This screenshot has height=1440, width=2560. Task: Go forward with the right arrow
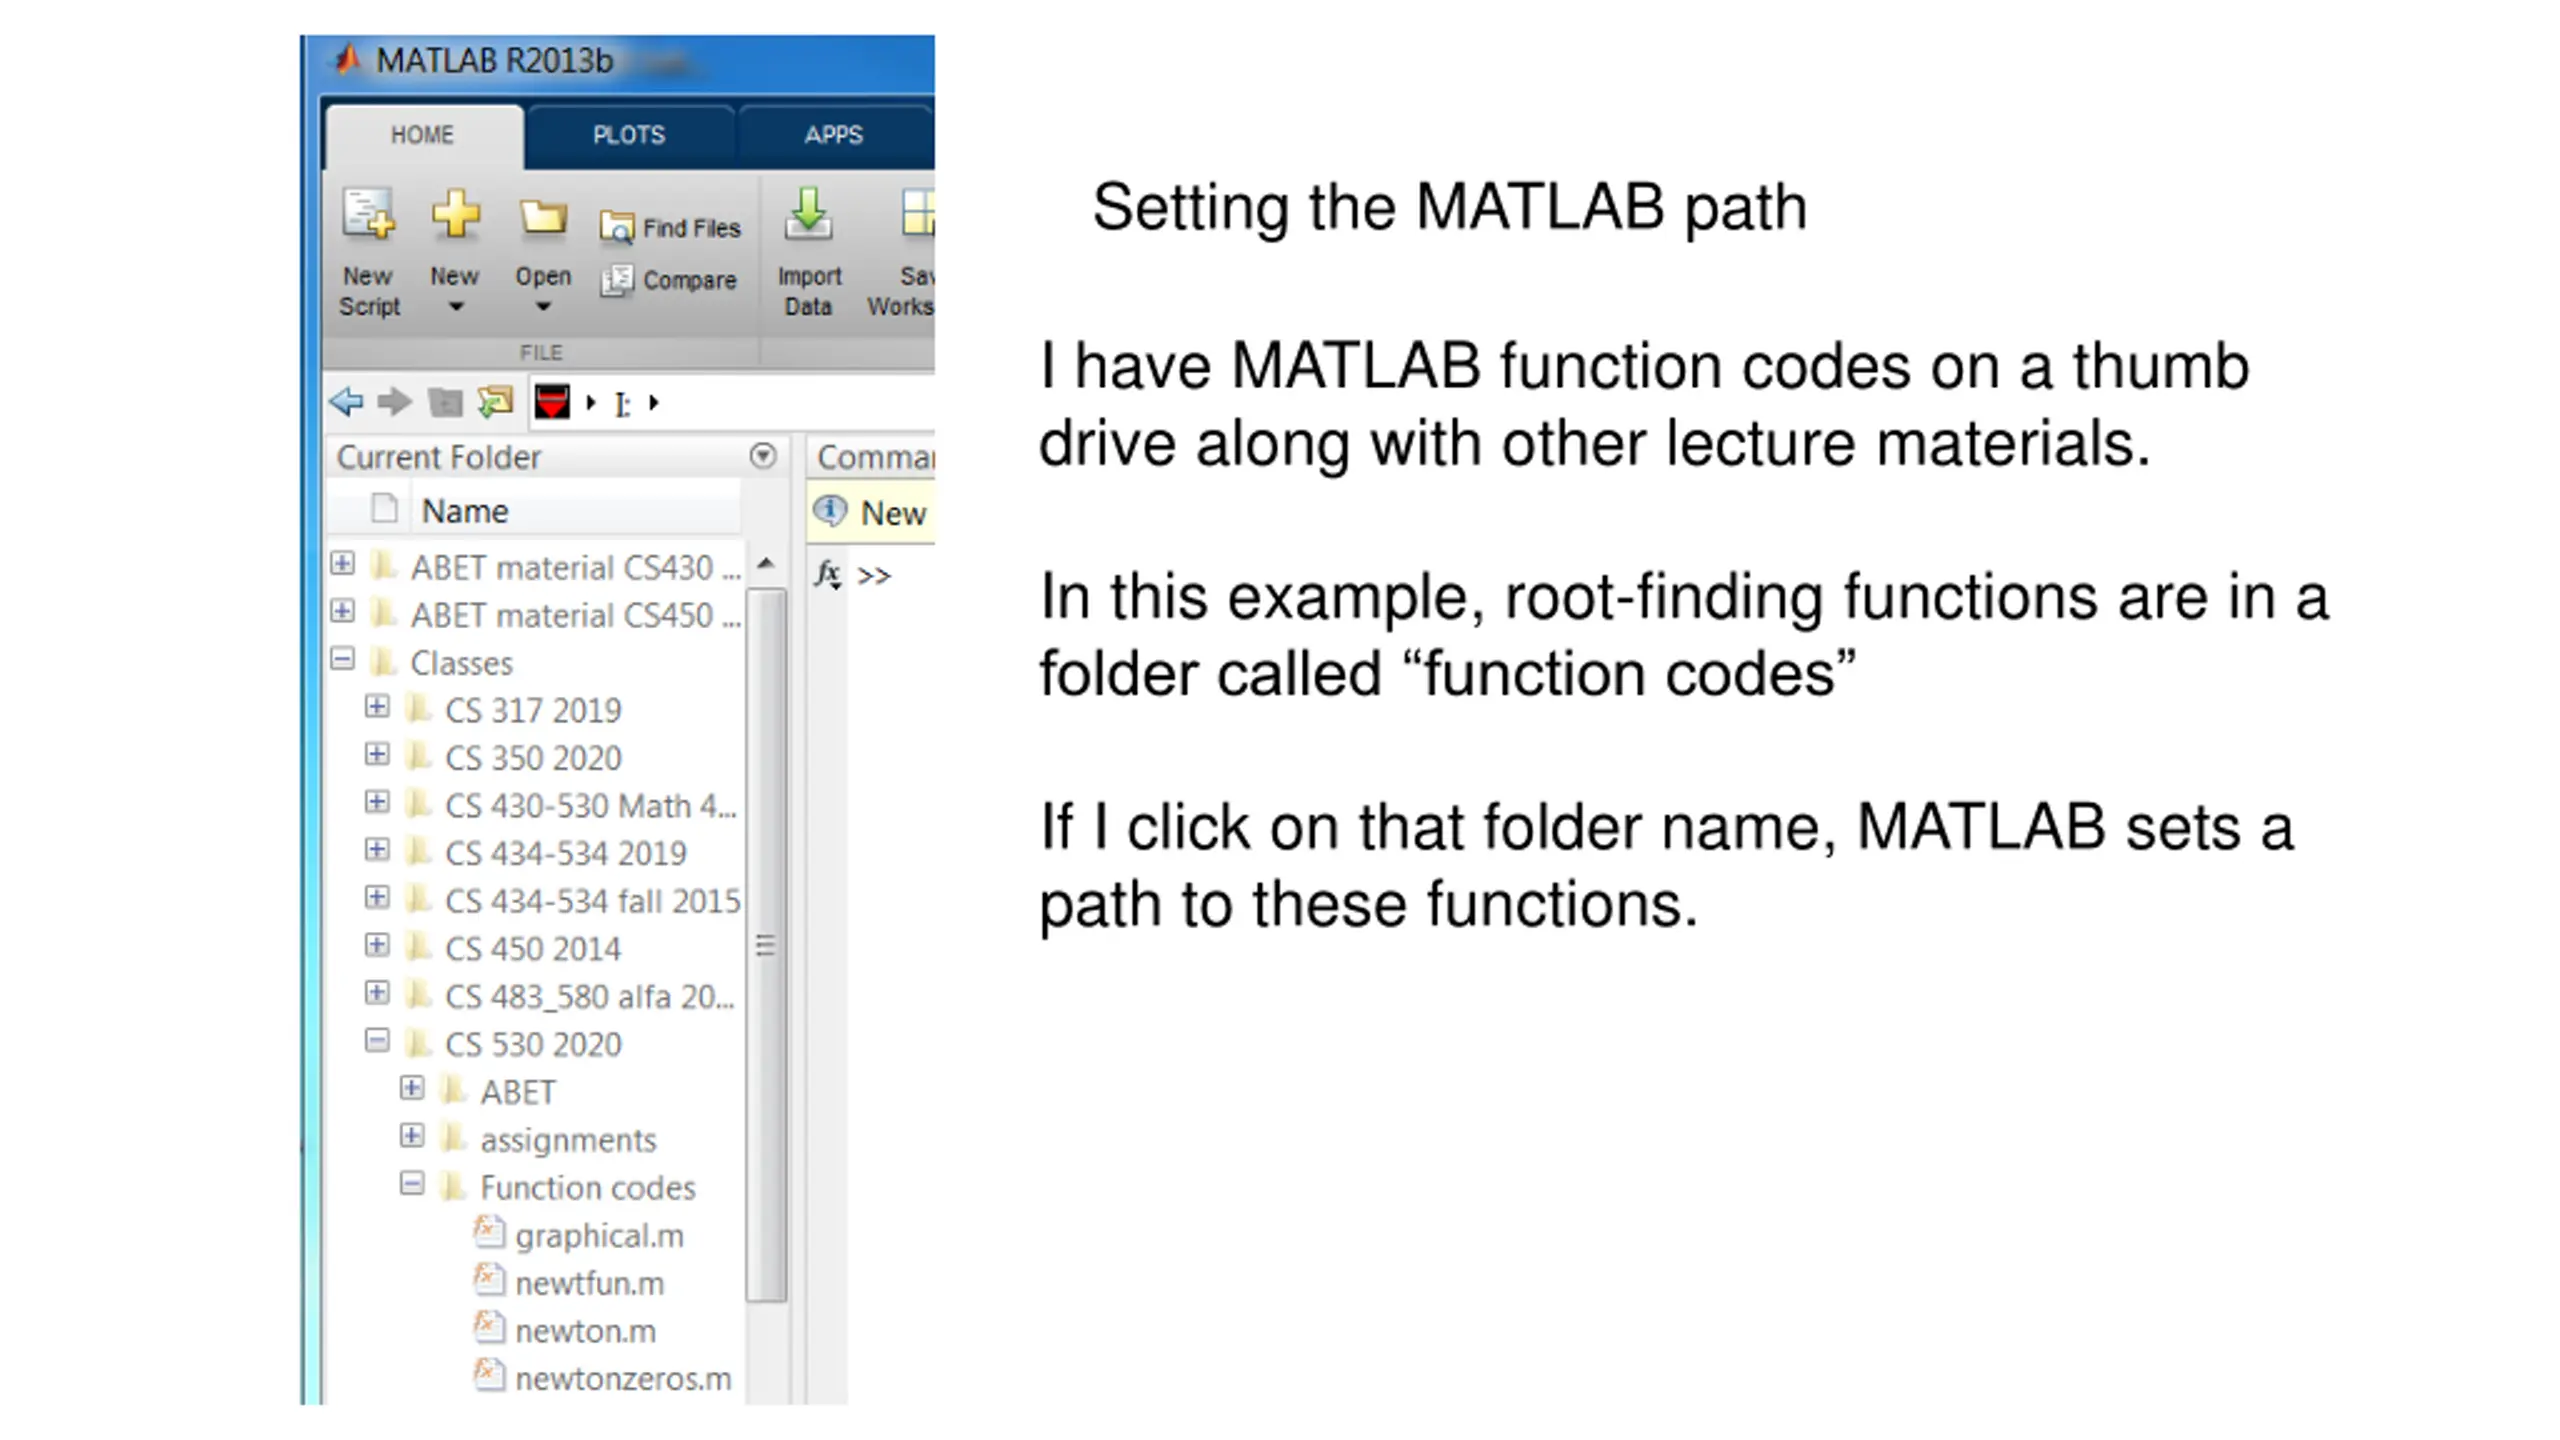395,402
